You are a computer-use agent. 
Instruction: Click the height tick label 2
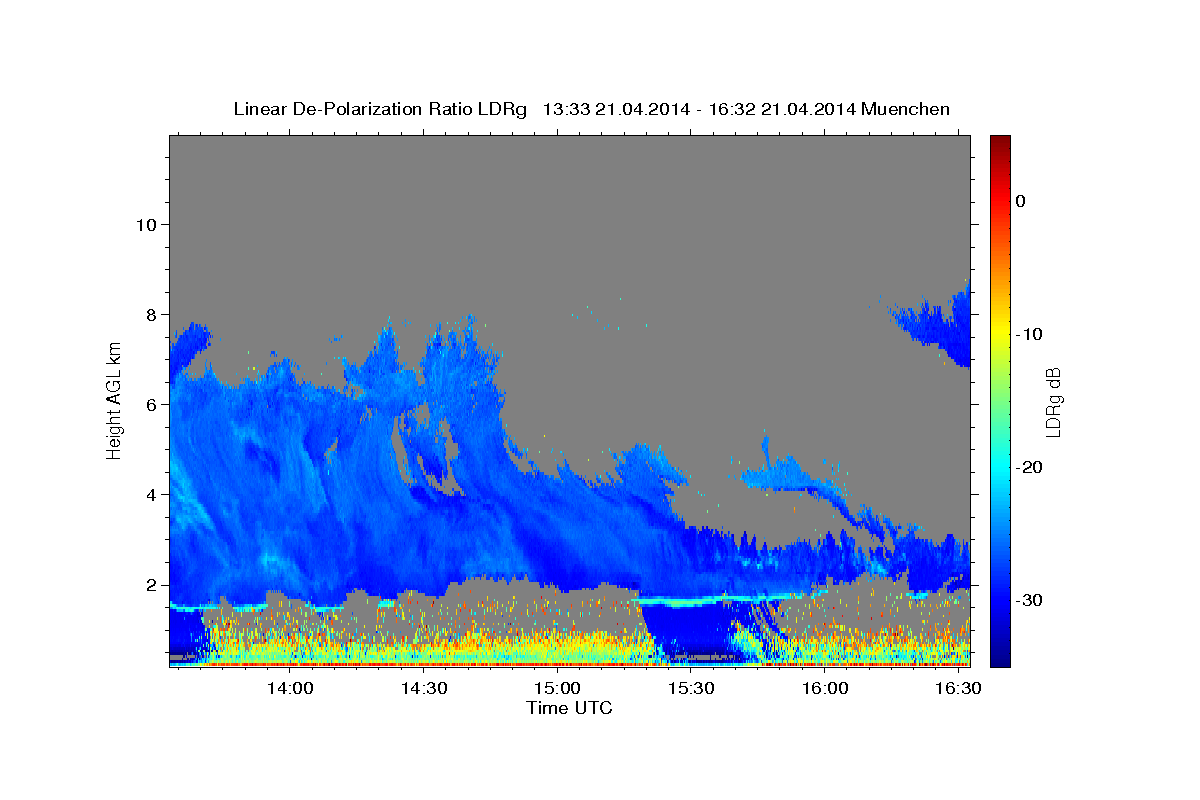(152, 584)
